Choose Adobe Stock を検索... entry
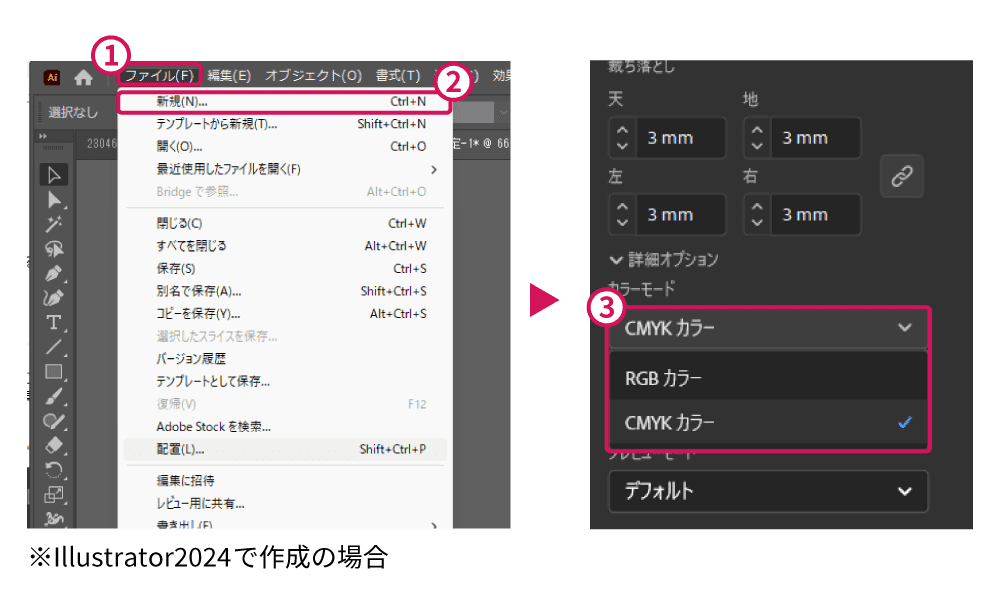The width and height of the screenshot is (1000, 600). [x=285, y=427]
